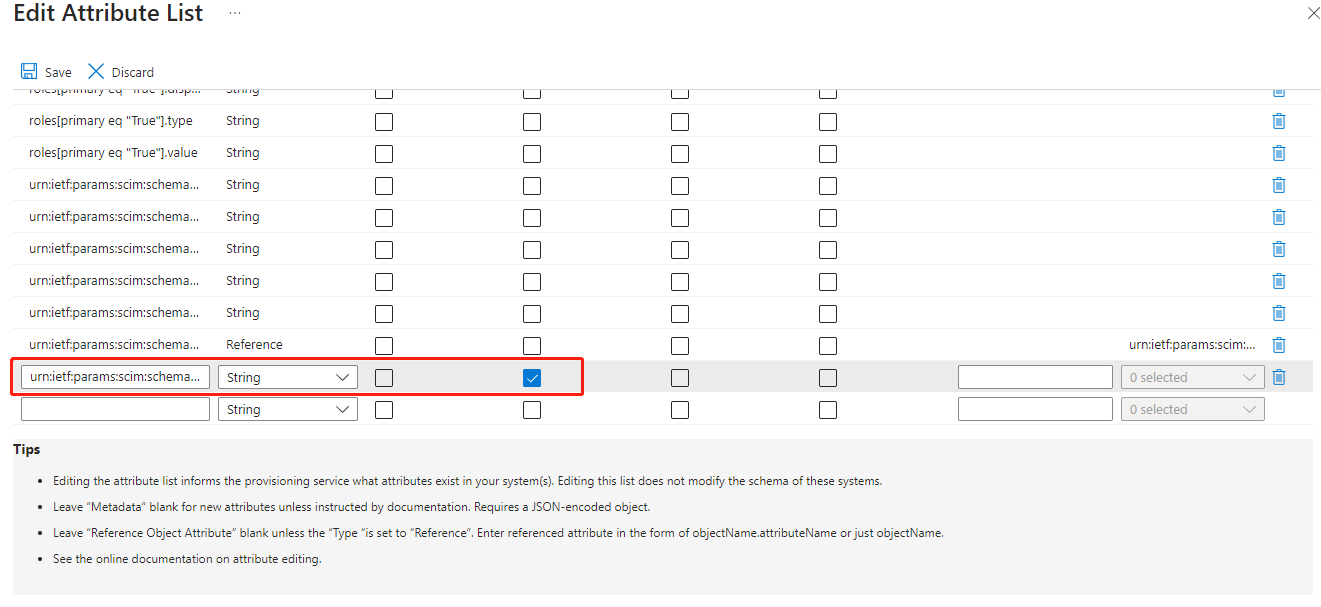Uncheck the checked box in the highlighted row

pos(532,378)
